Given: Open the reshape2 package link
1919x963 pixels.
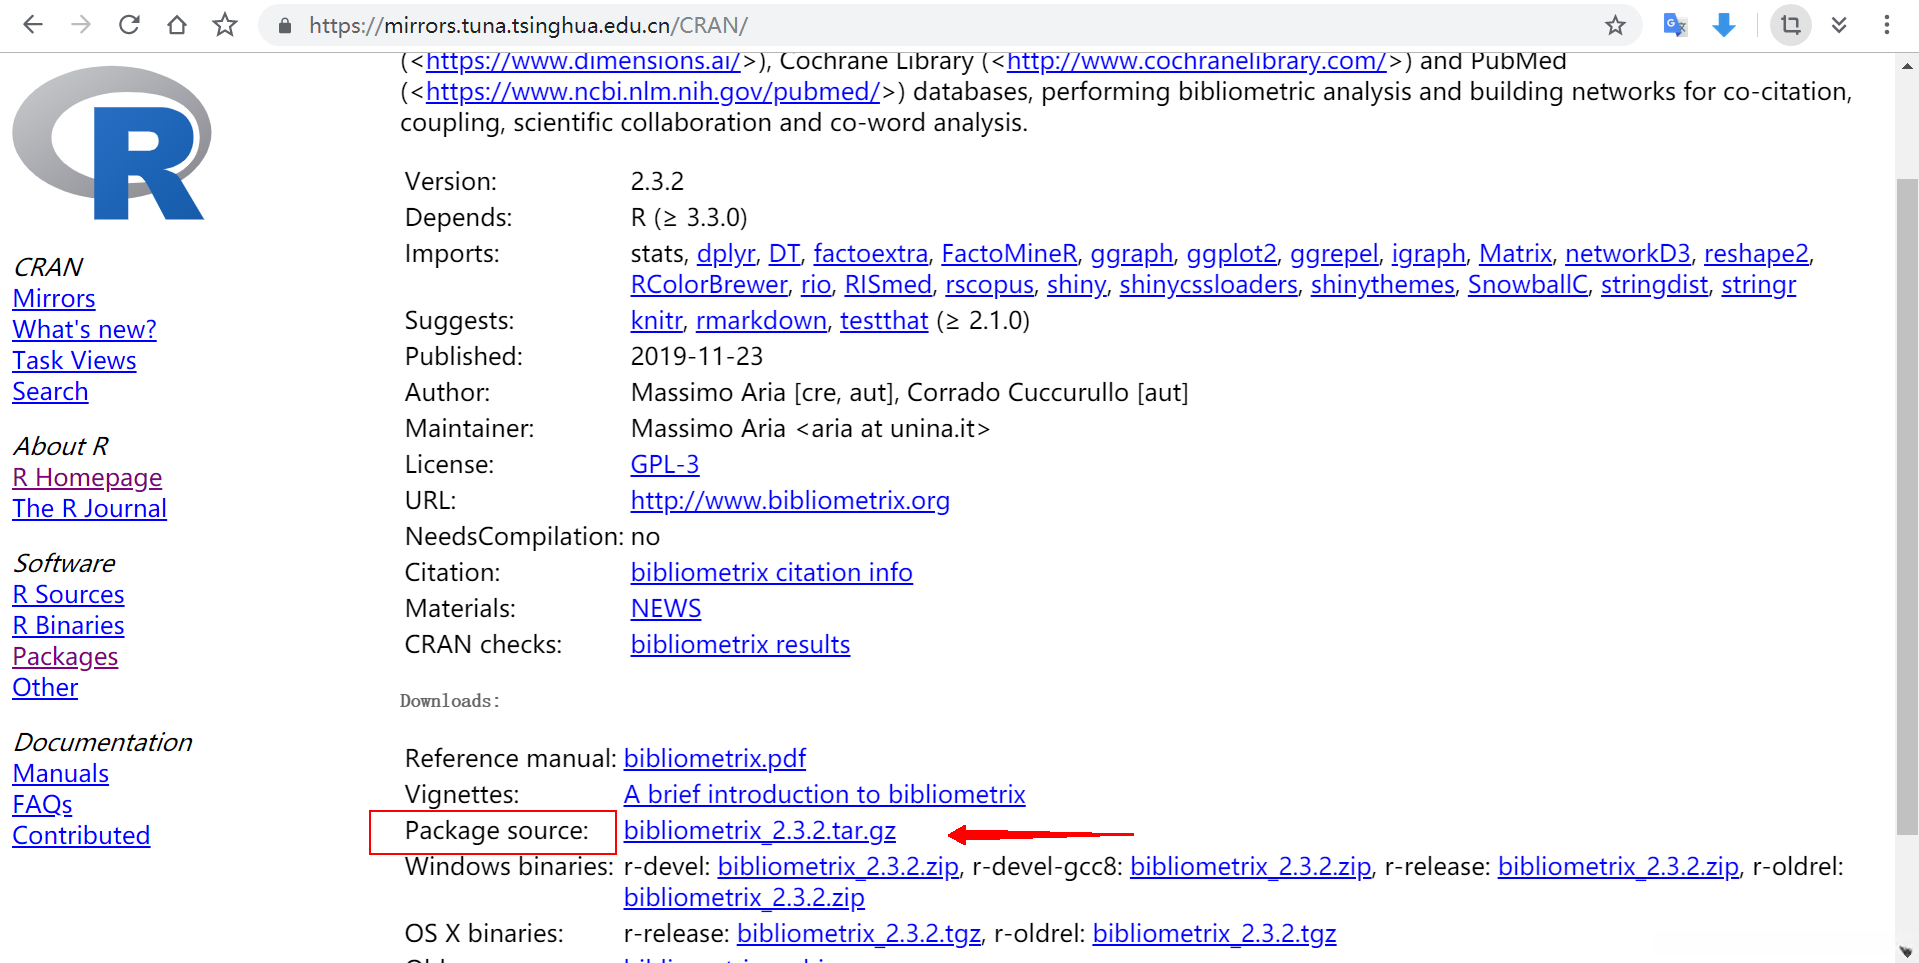Looking at the screenshot, I should [x=1756, y=254].
